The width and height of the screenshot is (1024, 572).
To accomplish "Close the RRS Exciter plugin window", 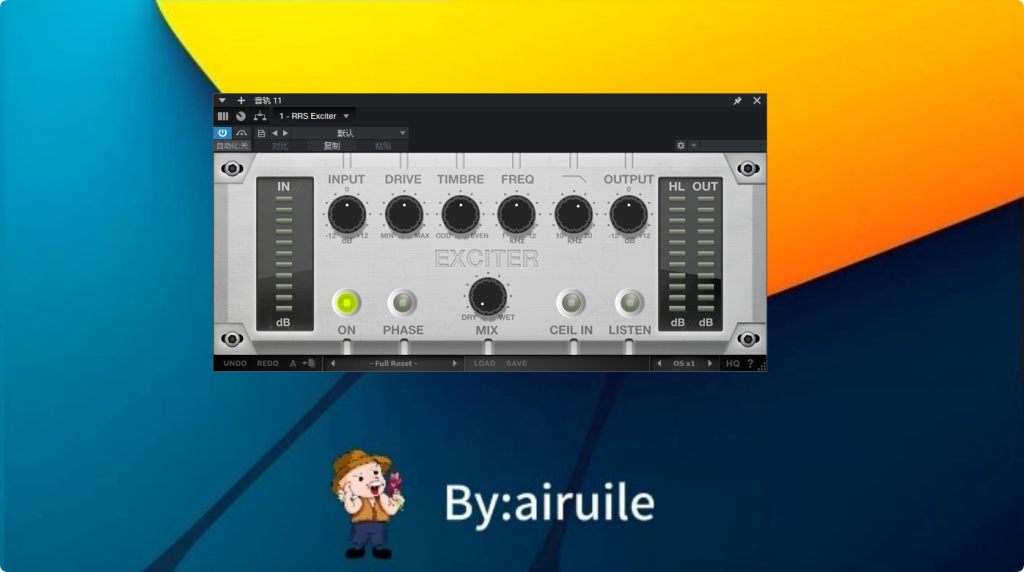I will 757,101.
